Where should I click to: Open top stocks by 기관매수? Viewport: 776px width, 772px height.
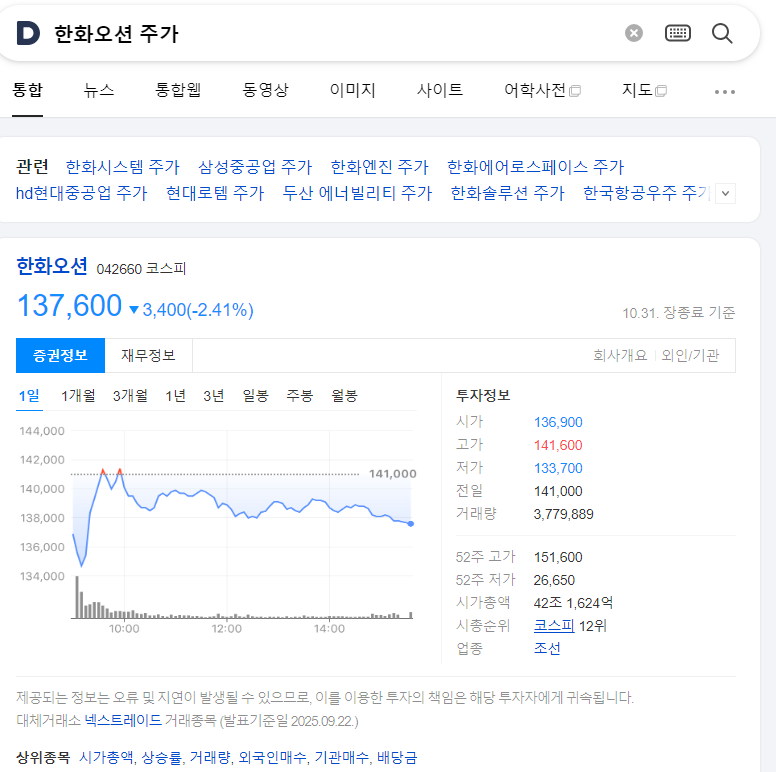tap(342, 757)
